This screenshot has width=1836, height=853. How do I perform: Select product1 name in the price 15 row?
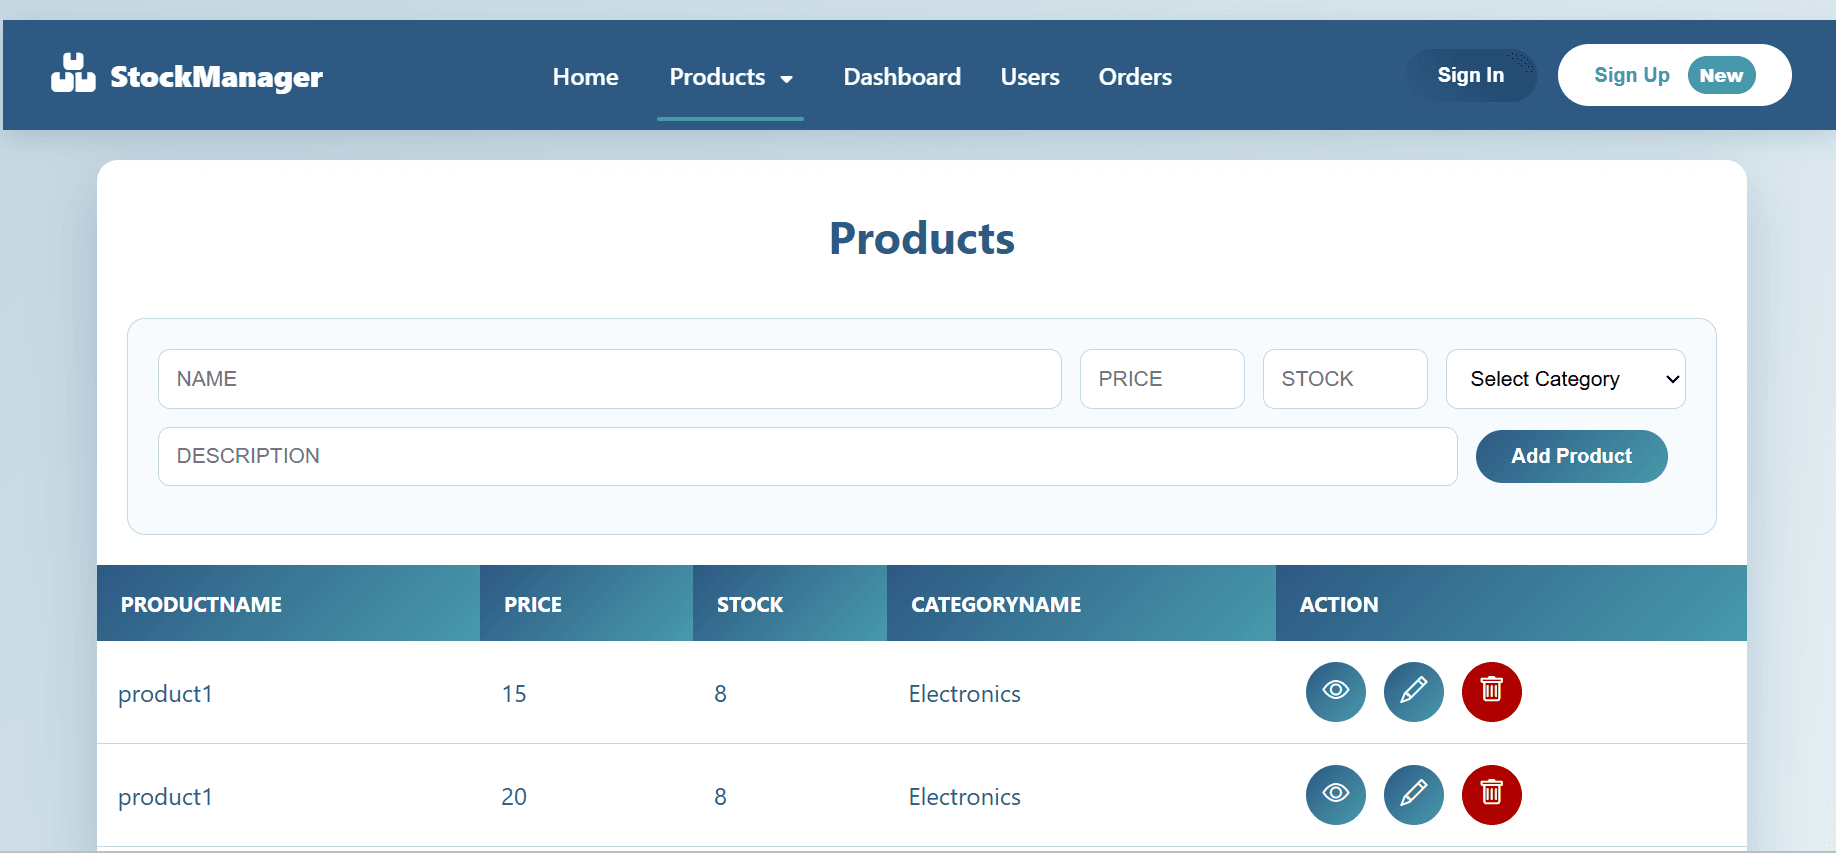[165, 694]
